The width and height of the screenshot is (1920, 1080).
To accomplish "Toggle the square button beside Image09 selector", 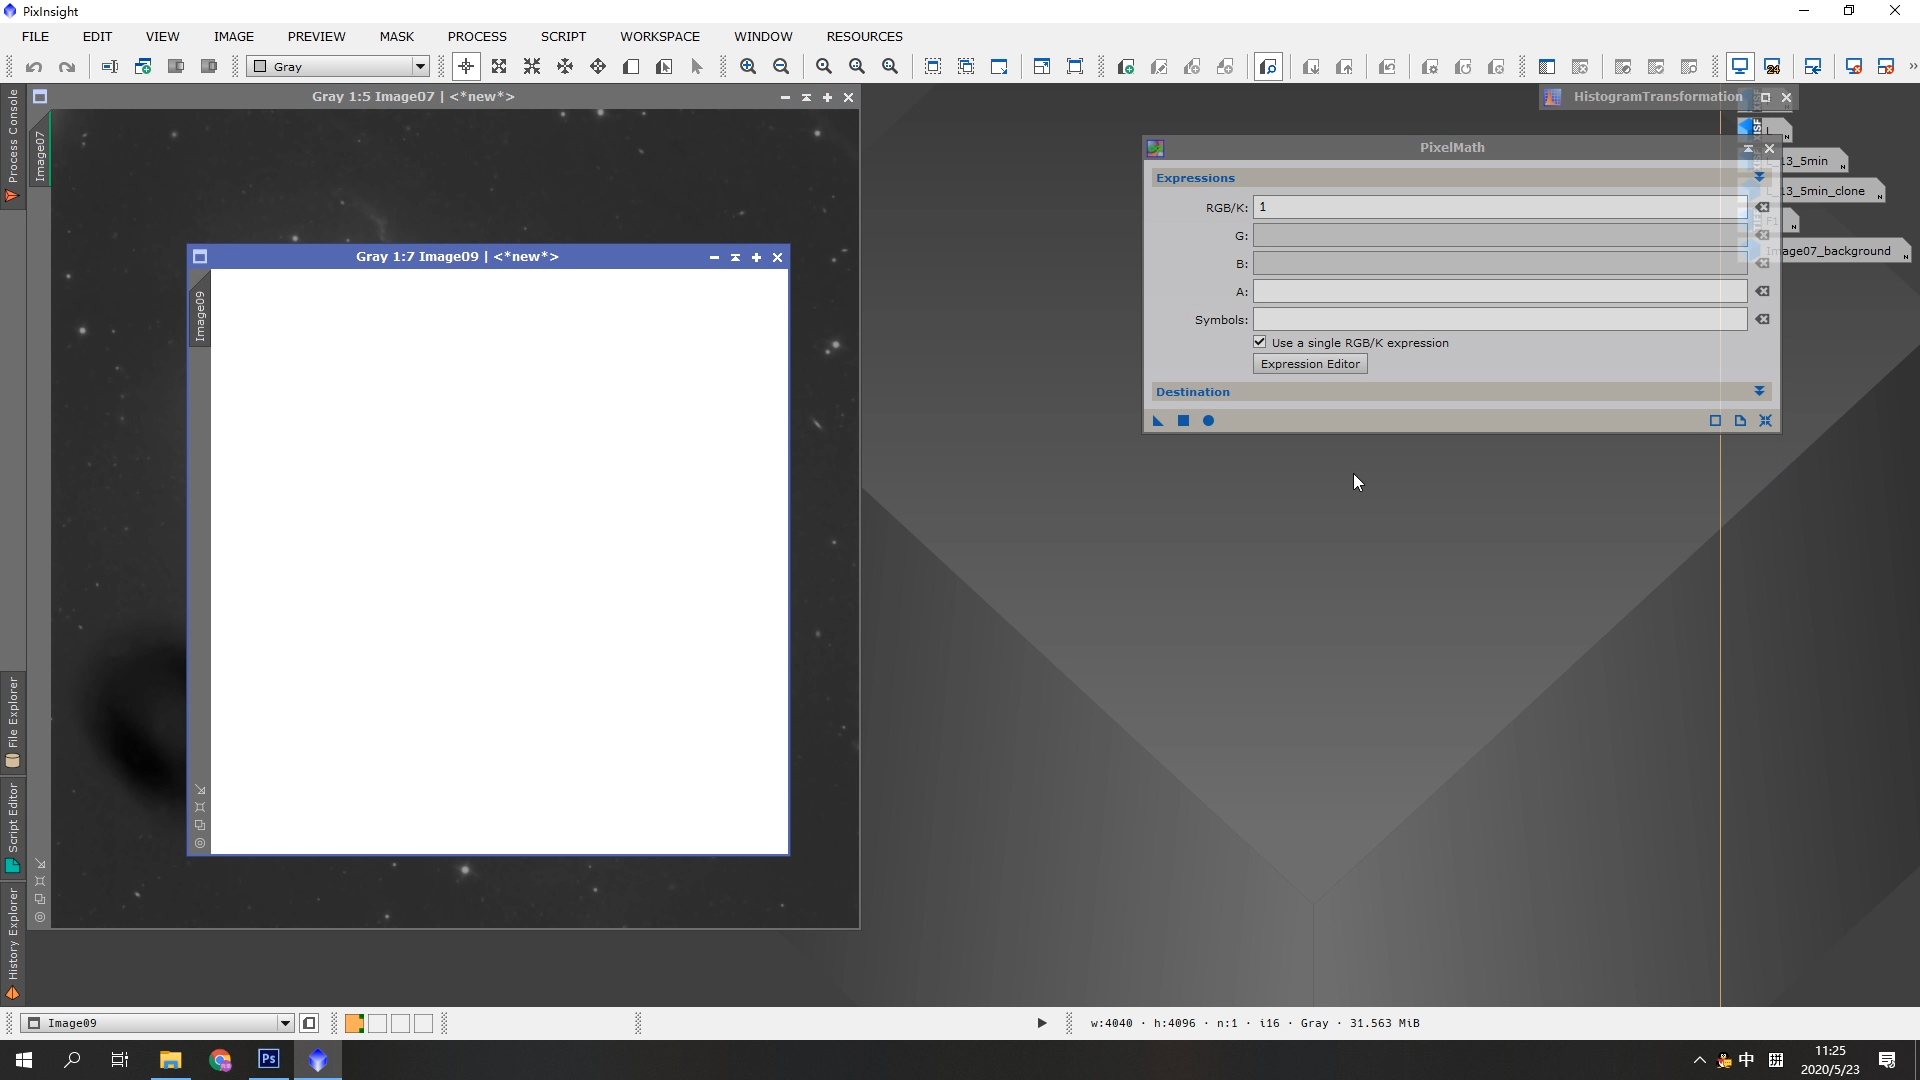I will click(309, 1023).
